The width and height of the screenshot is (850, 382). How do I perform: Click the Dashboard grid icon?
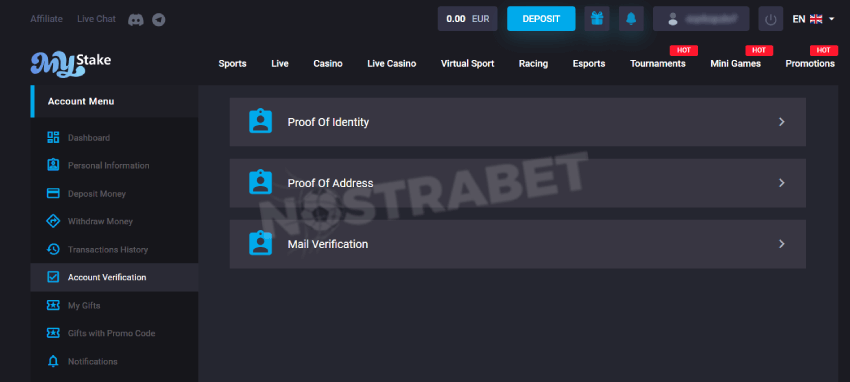pos(53,138)
